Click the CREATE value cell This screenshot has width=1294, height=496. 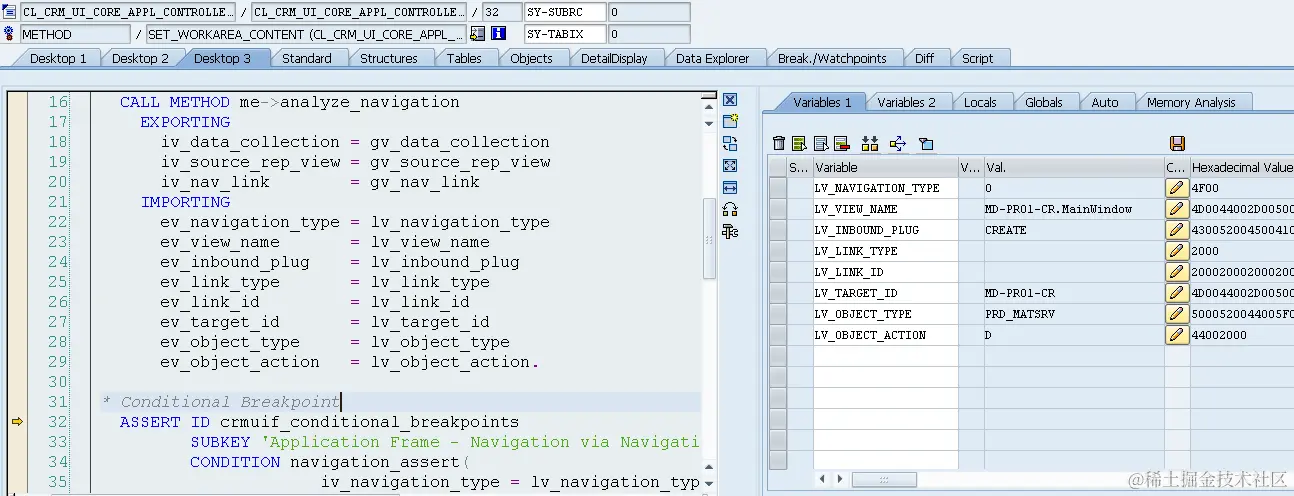(x=1073, y=230)
